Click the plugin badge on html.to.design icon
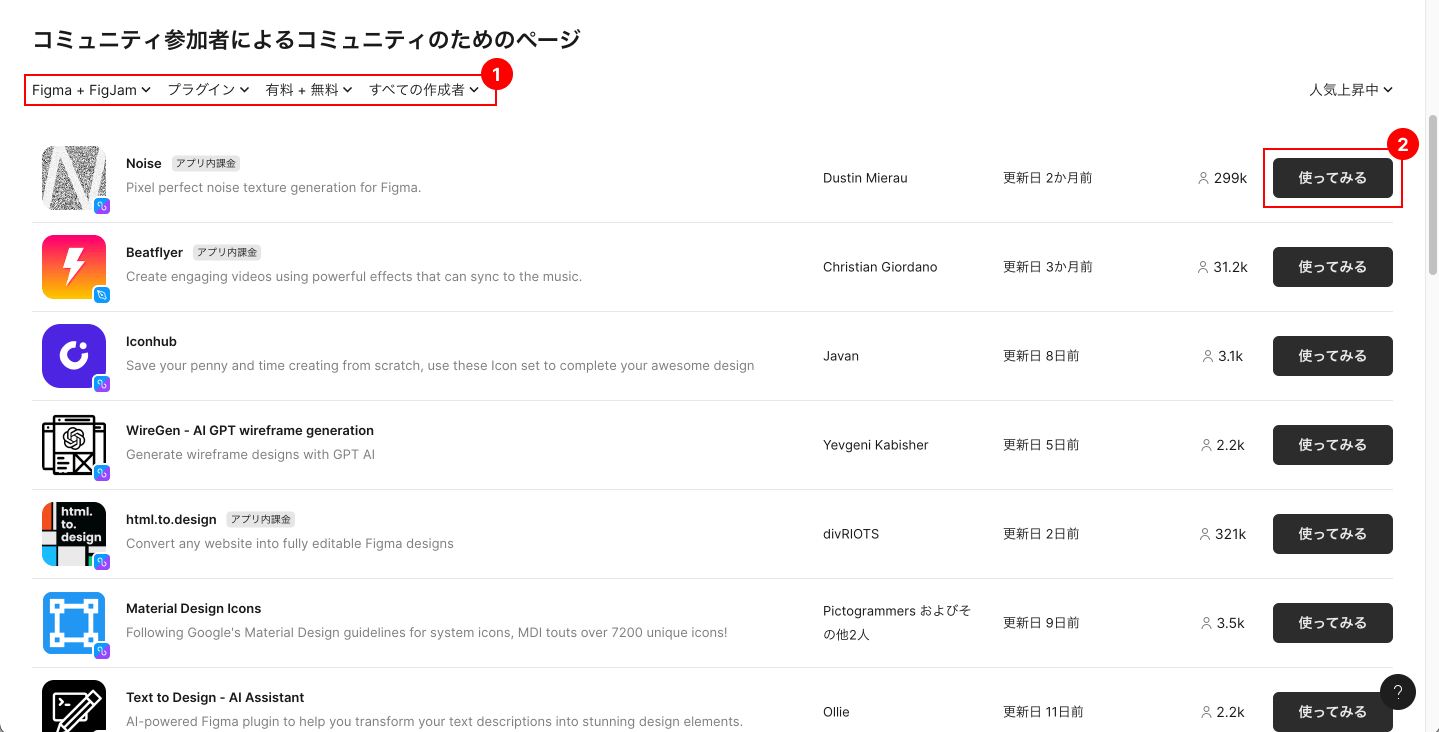Screen dimensions: 1439x732 point(101,562)
